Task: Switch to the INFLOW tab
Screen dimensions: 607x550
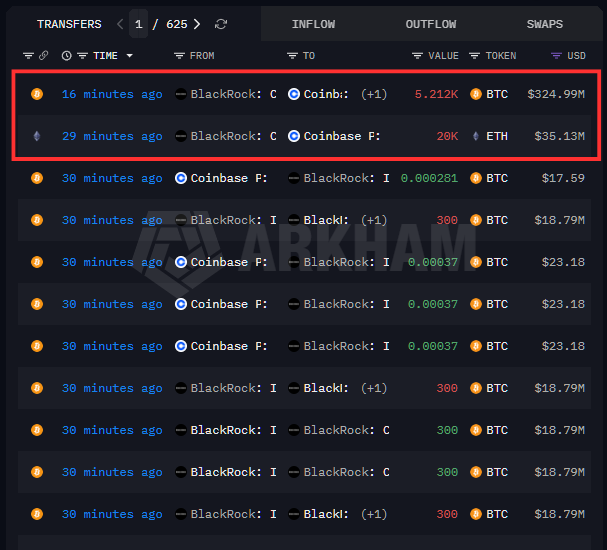Action: point(313,24)
